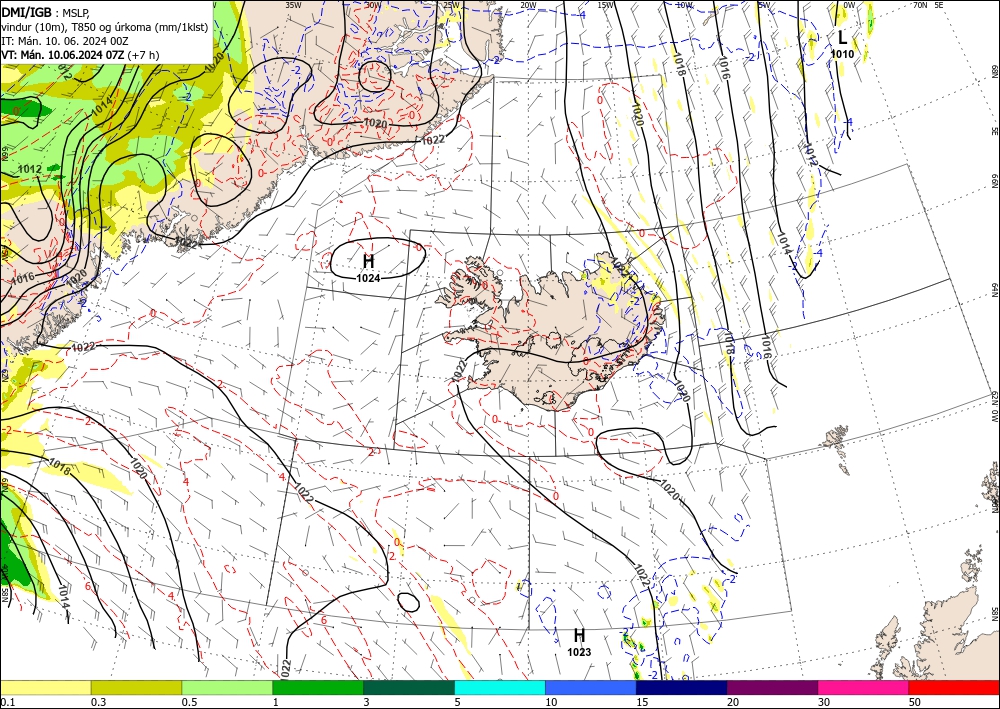
Task: Click the legend value "0.3"
Action: point(98,702)
